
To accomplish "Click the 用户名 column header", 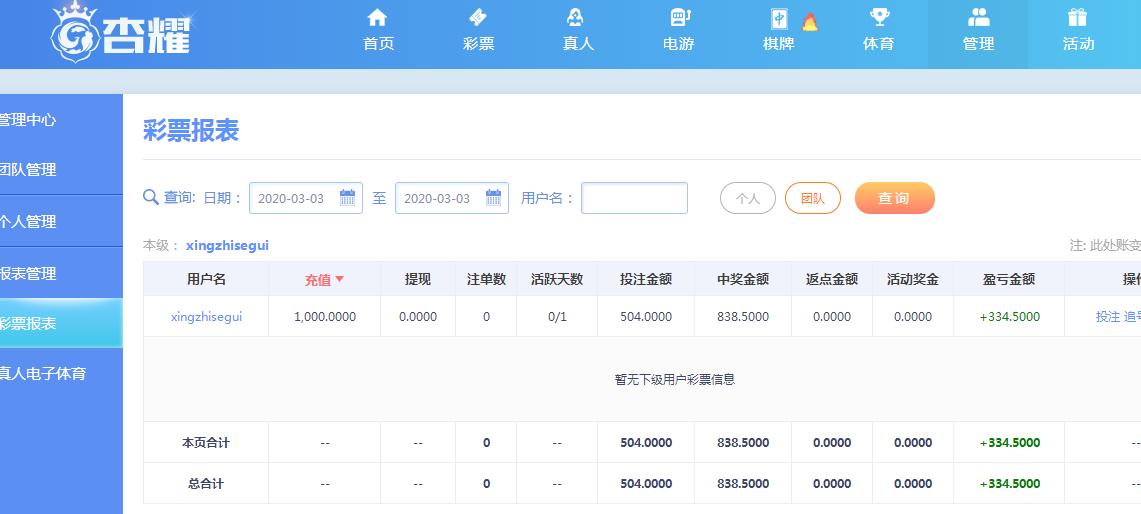I will coord(206,279).
